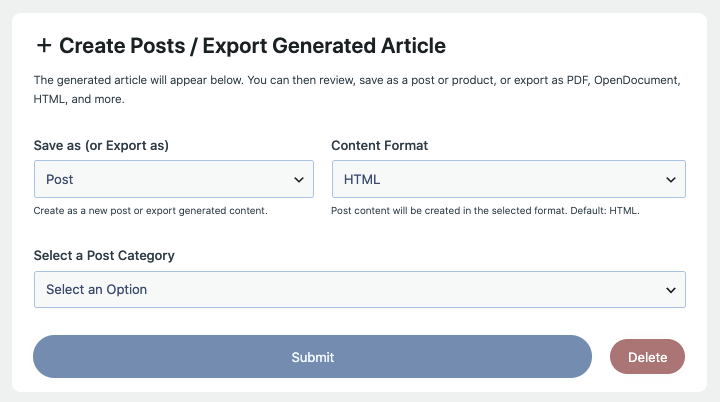This screenshot has width=720, height=402.
Task: Click the hint text mentioning Default: HTML
Action: [x=485, y=211]
